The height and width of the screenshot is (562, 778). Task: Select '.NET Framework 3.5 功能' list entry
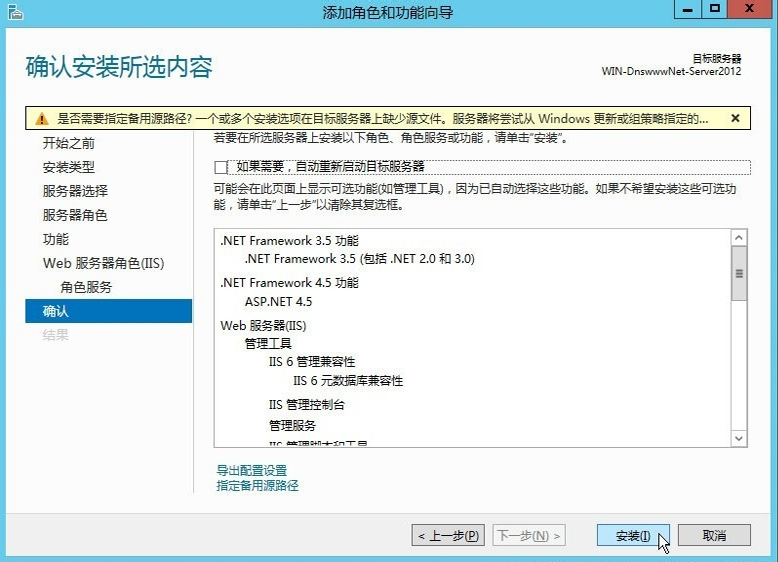click(289, 241)
